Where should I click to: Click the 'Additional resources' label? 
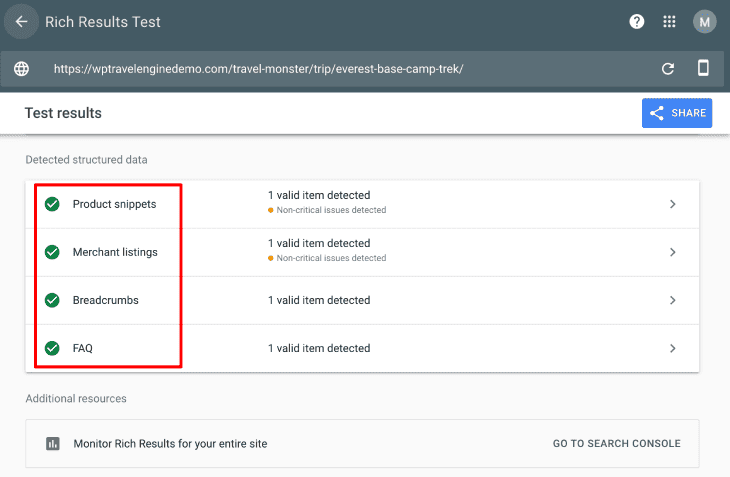(76, 398)
